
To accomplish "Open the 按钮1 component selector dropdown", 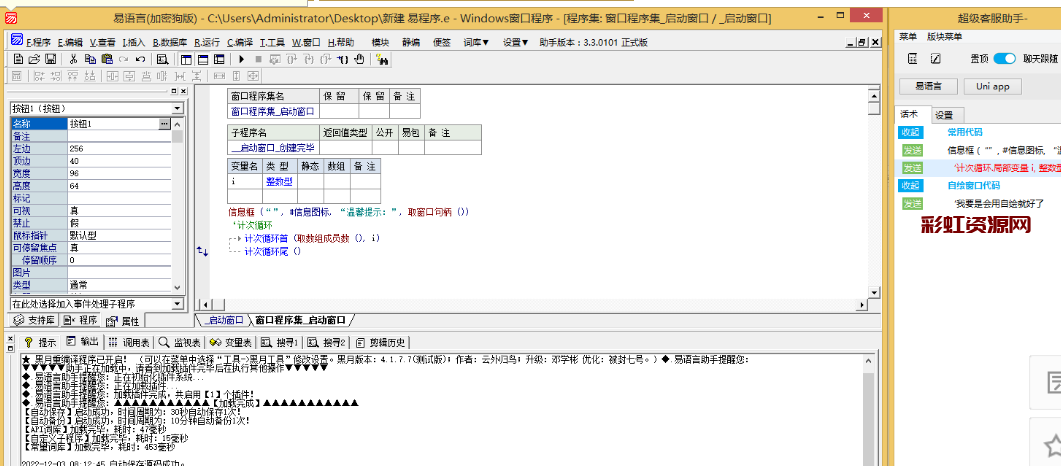I will pyautogui.click(x=177, y=108).
